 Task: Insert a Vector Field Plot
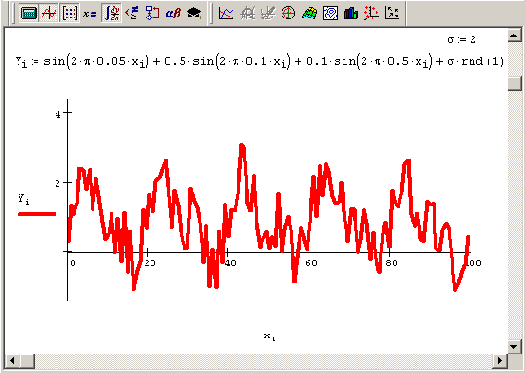(392, 13)
